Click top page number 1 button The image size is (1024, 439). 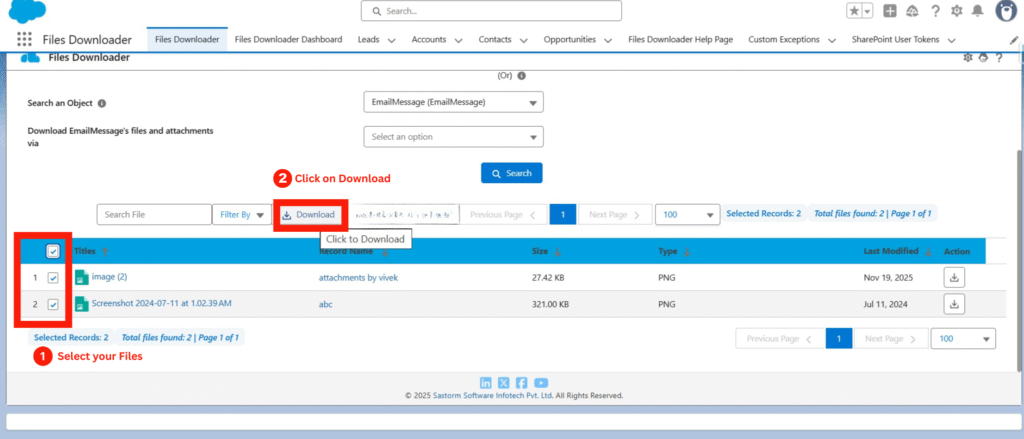point(562,214)
